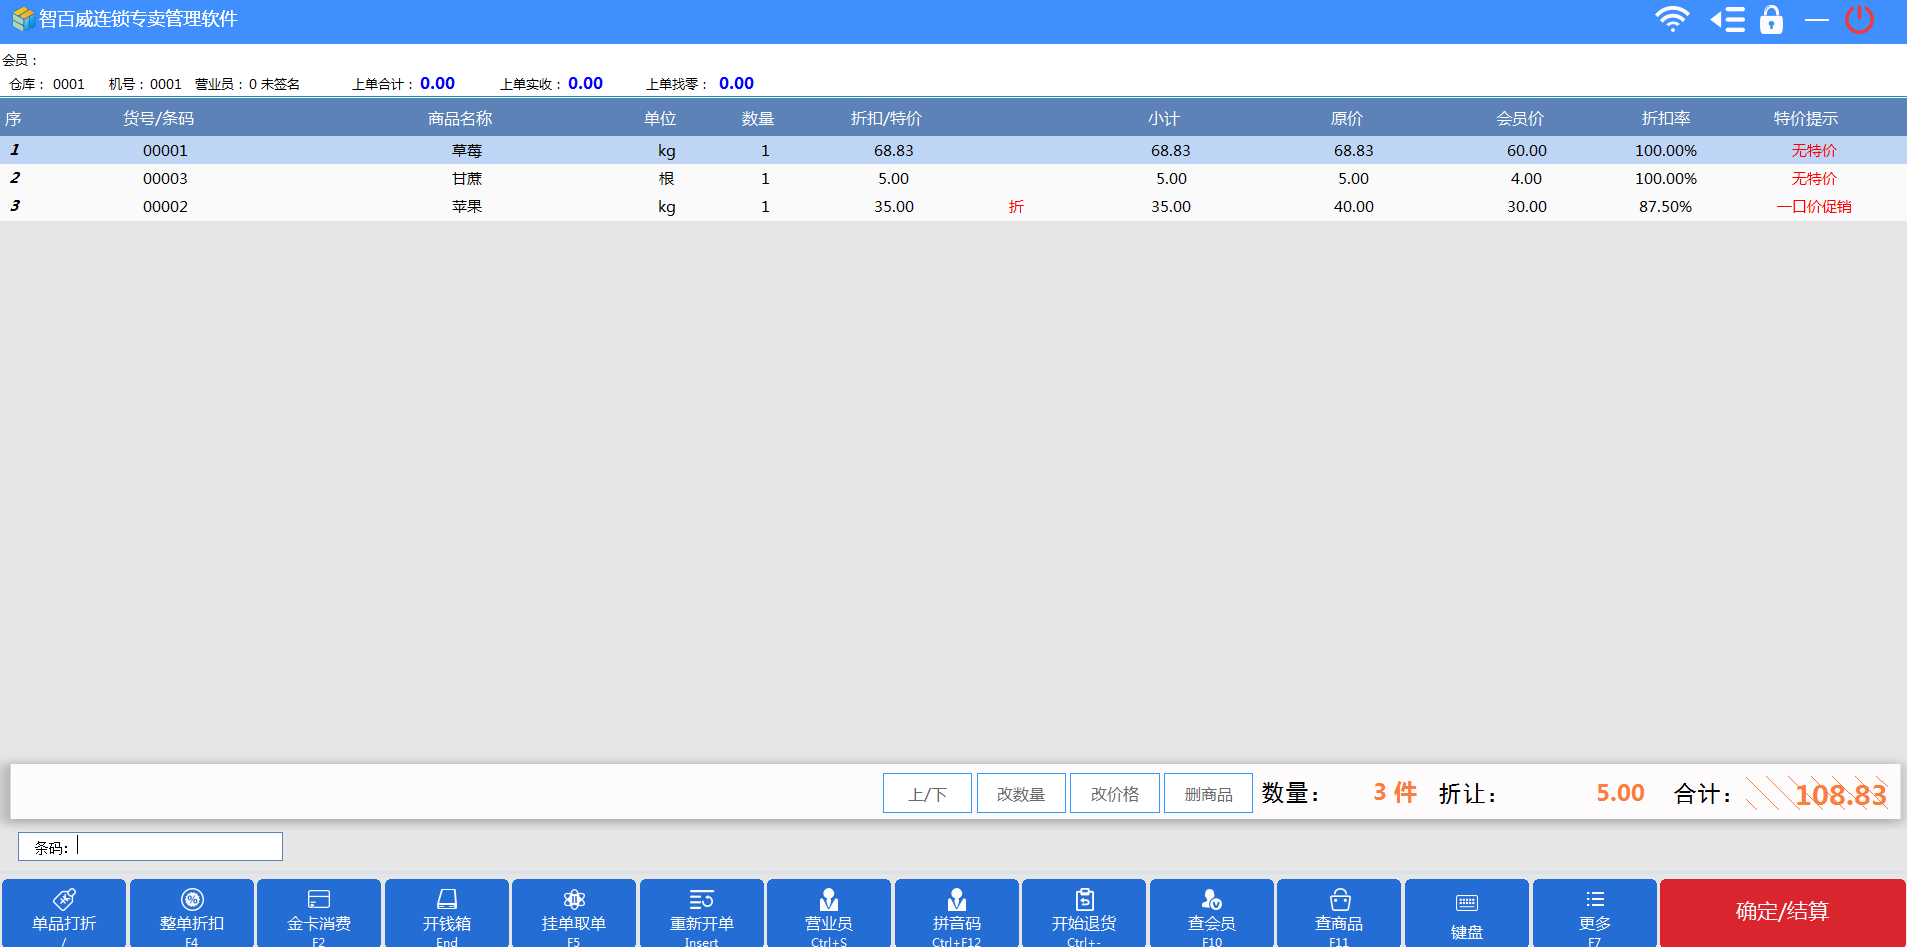Restart the order with 重新开单

(701, 900)
